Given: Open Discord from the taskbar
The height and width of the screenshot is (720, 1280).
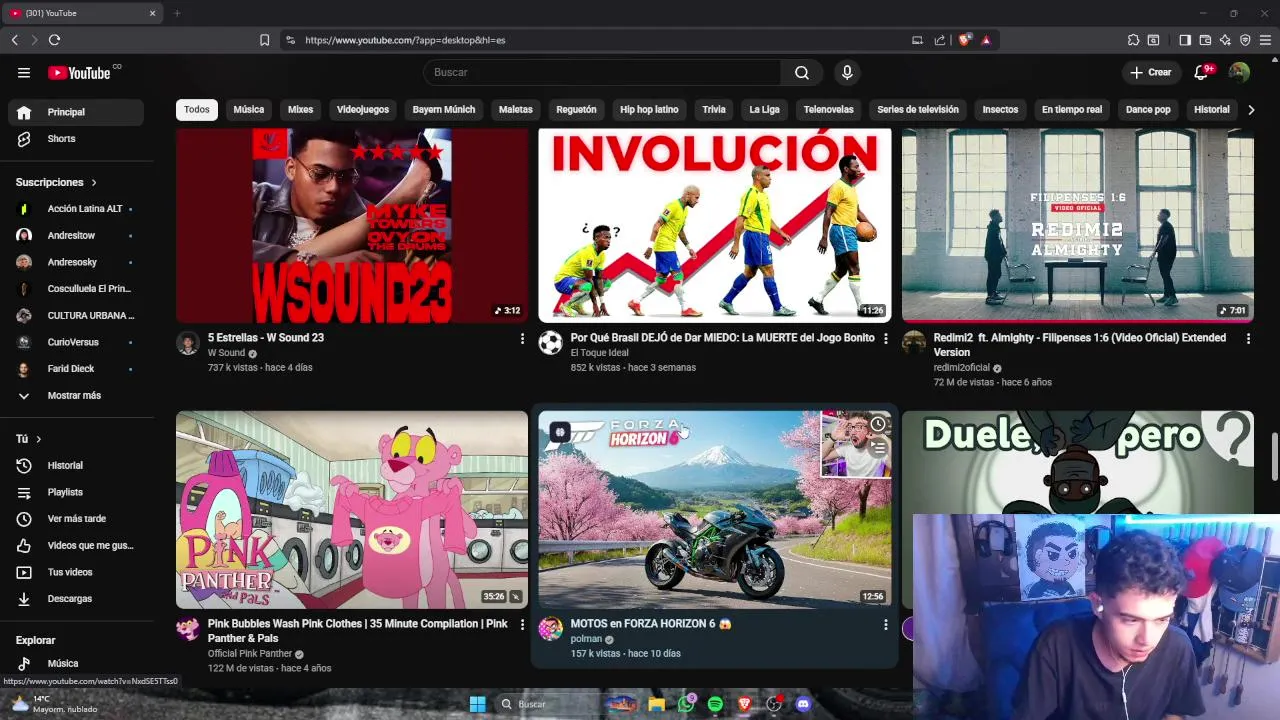Looking at the screenshot, I should click(x=803, y=704).
